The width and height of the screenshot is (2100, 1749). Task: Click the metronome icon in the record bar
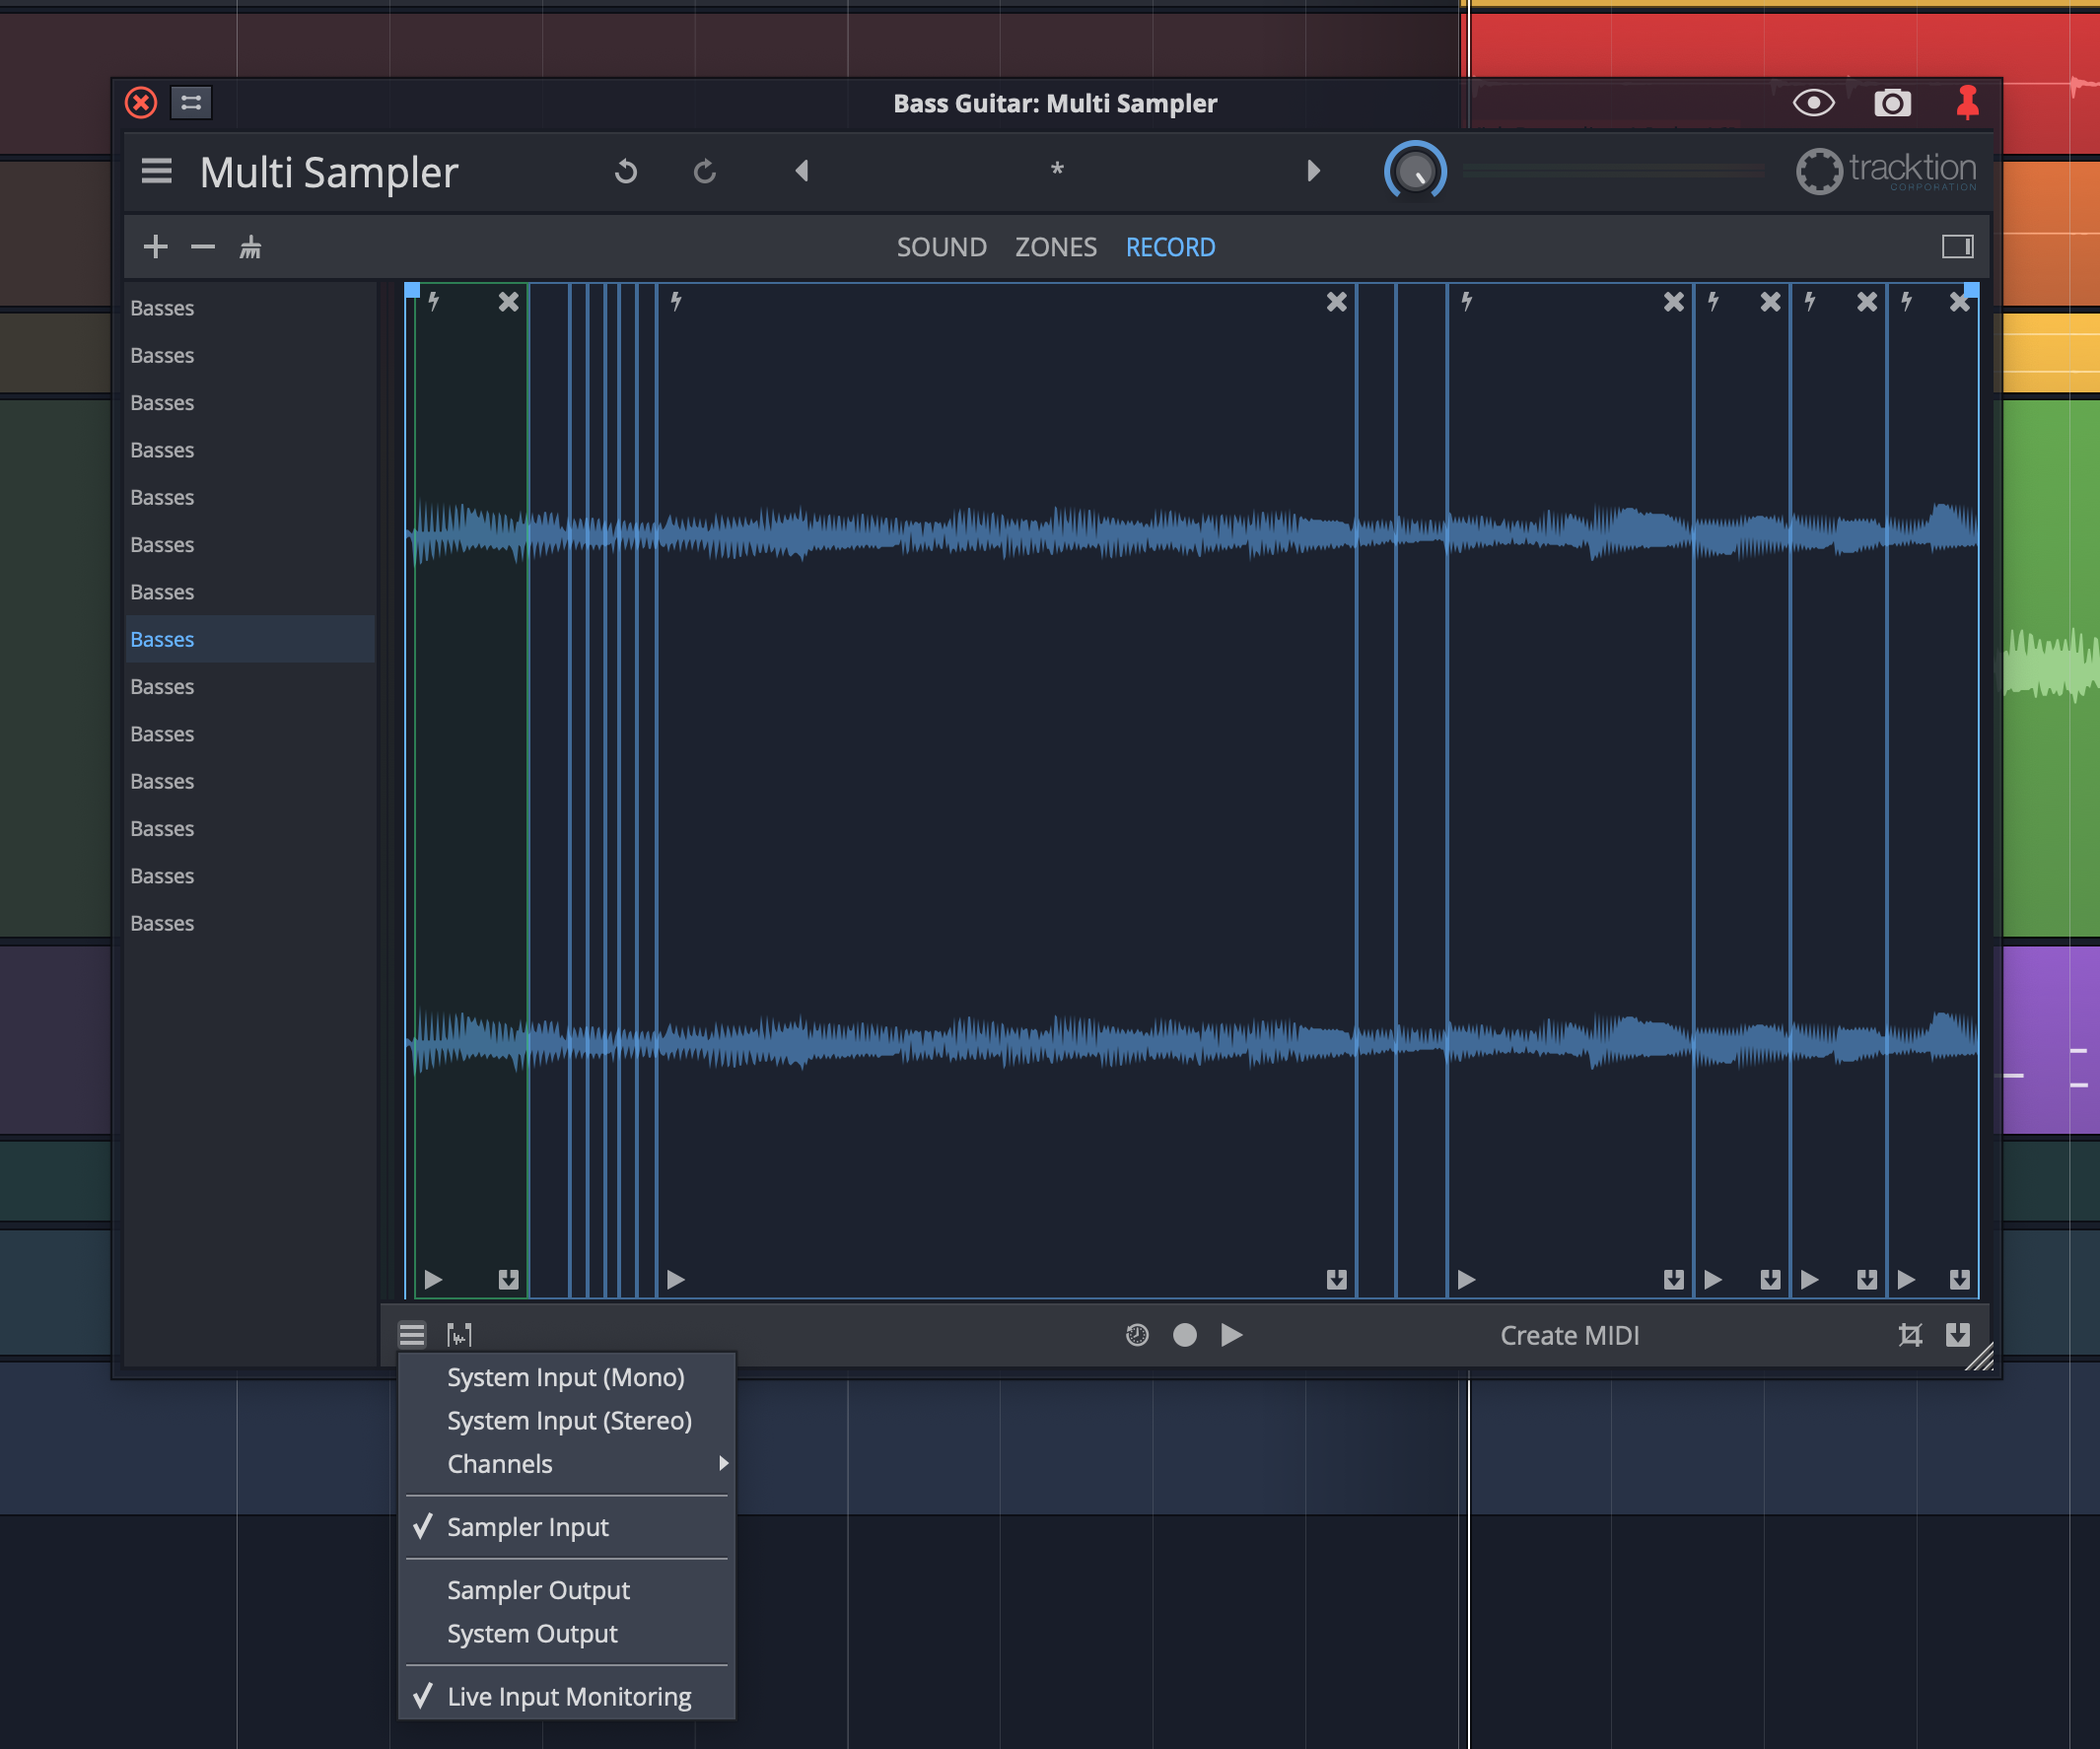point(1136,1334)
